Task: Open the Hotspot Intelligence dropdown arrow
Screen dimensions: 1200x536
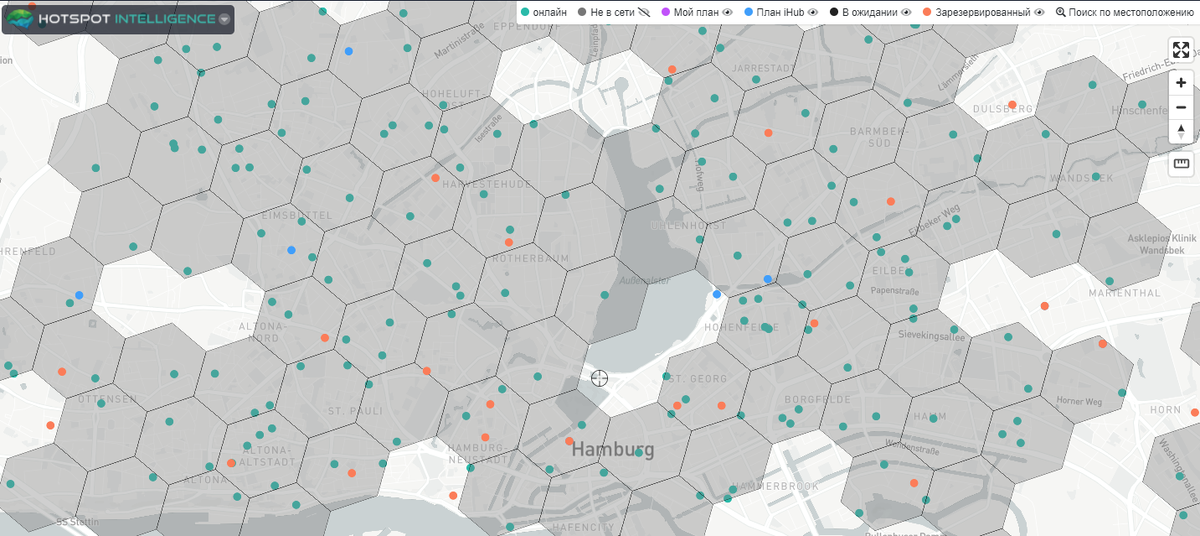Action: [x=224, y=19]
